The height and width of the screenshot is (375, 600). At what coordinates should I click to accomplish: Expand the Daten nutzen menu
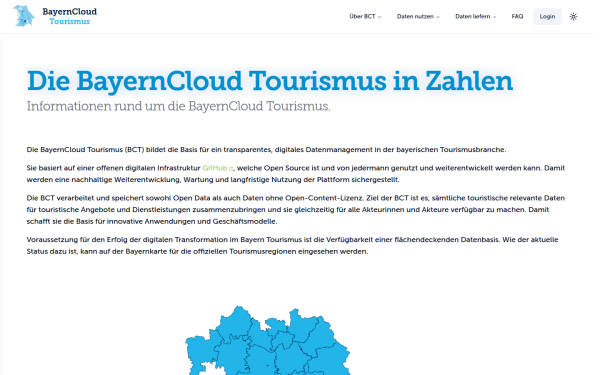tap(418, 16)
